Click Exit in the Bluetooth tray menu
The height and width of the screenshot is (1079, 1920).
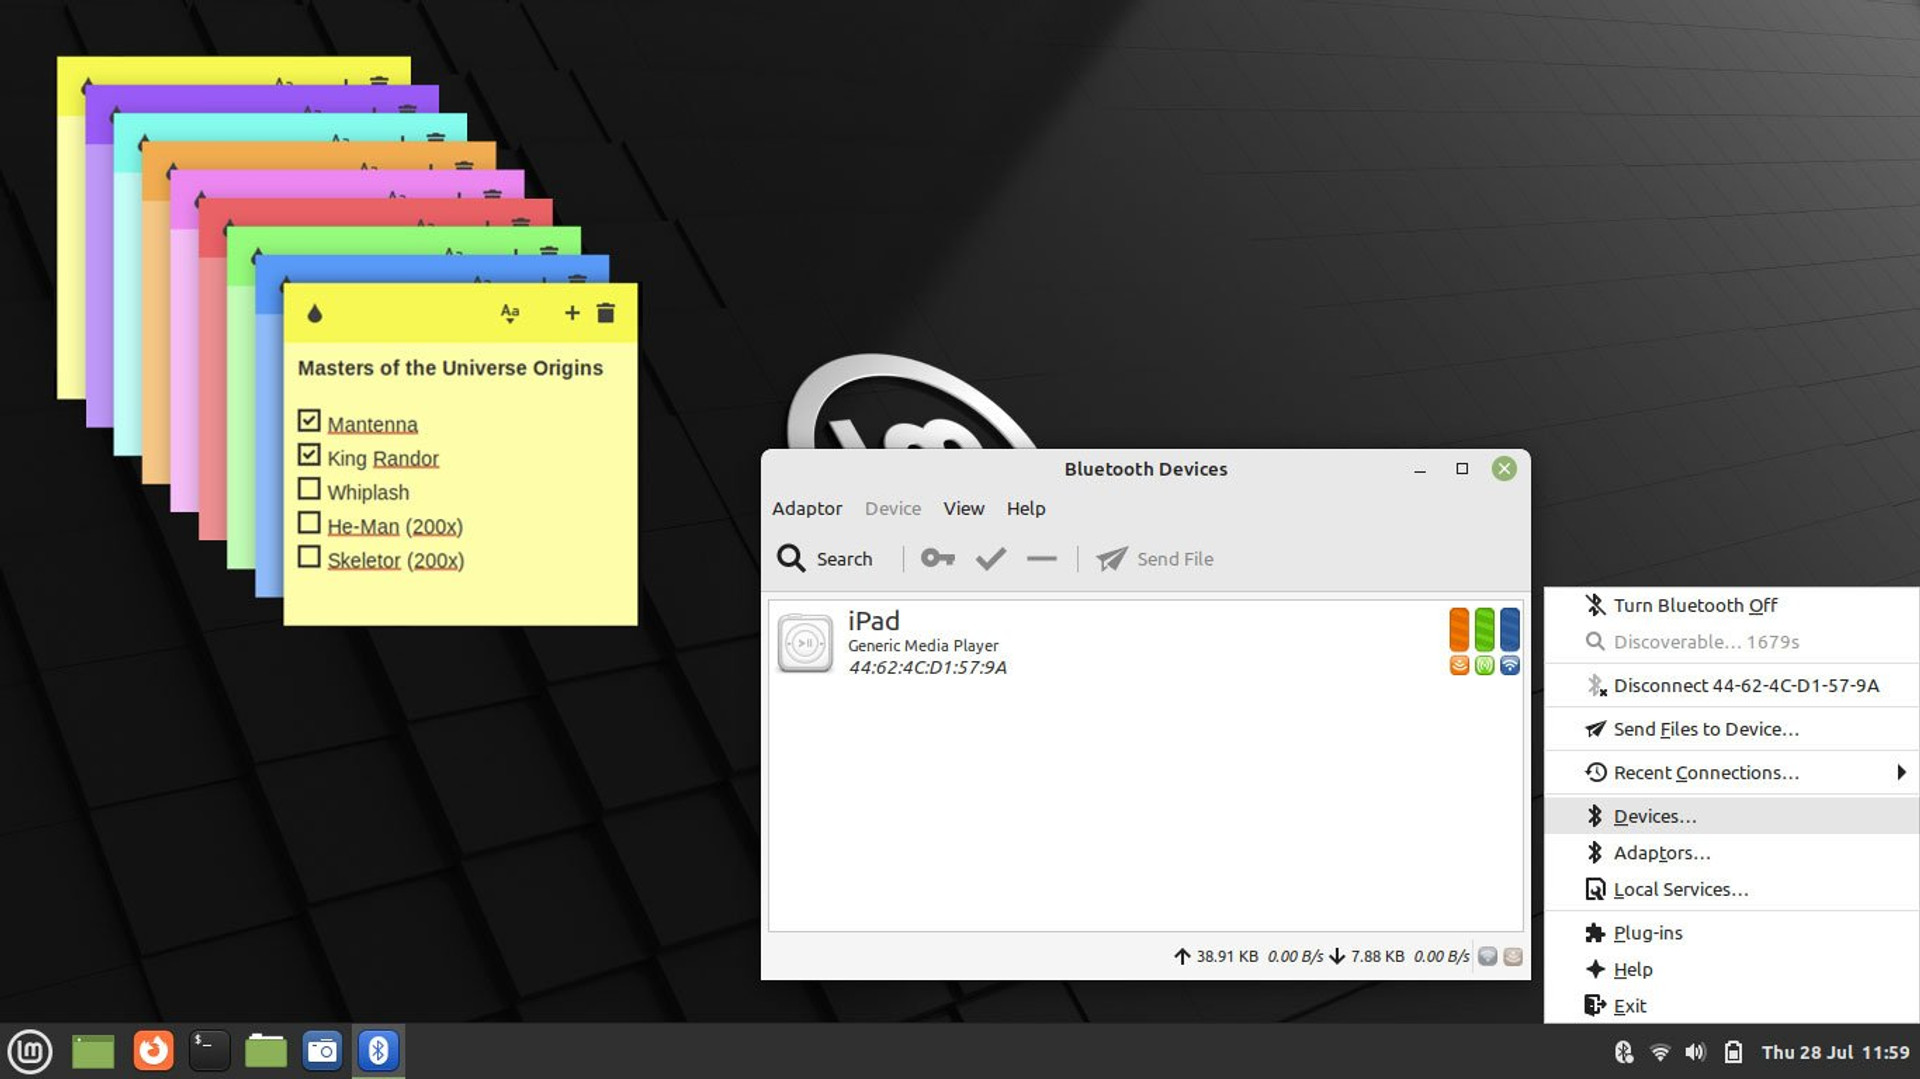click(x=1731, y=1006)
